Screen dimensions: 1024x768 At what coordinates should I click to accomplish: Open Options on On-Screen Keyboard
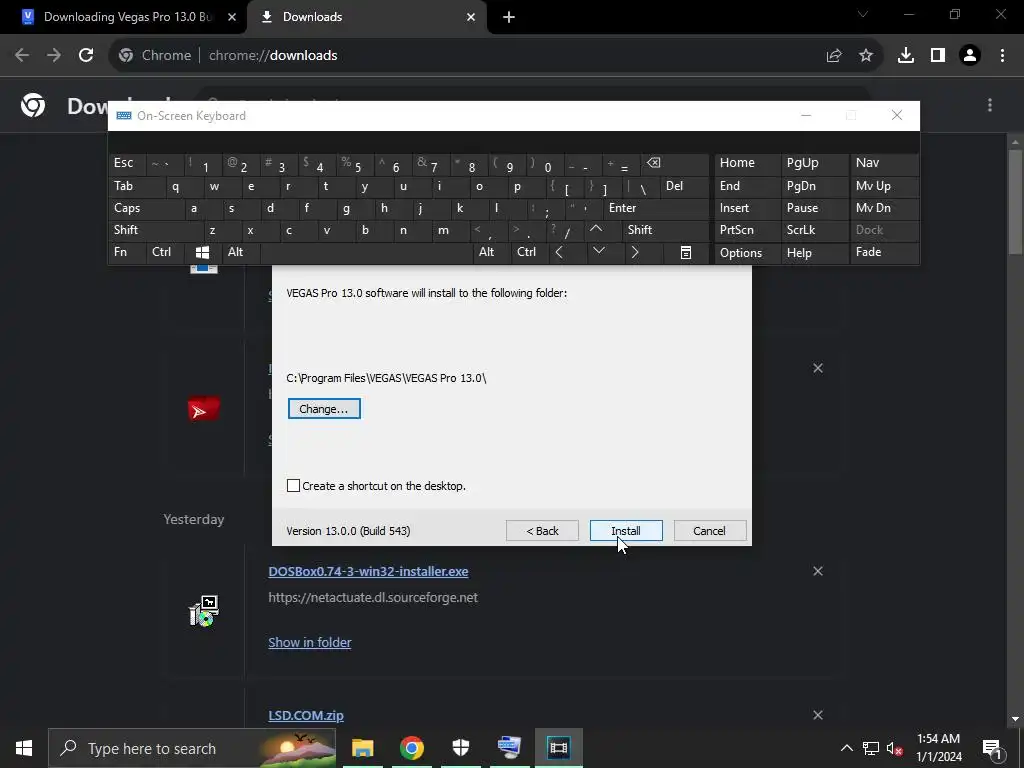747,252
